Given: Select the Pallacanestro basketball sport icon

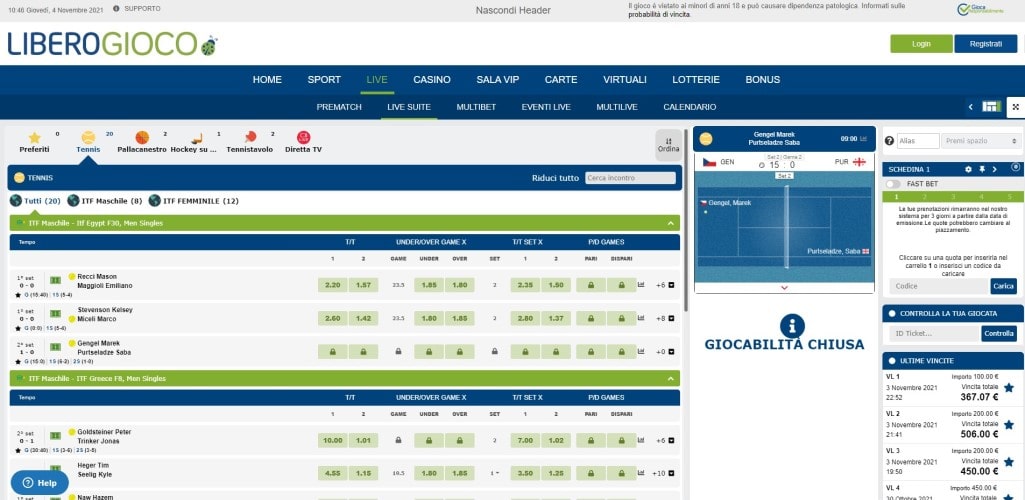Looking at the screenshot, I should coord(142,137).
